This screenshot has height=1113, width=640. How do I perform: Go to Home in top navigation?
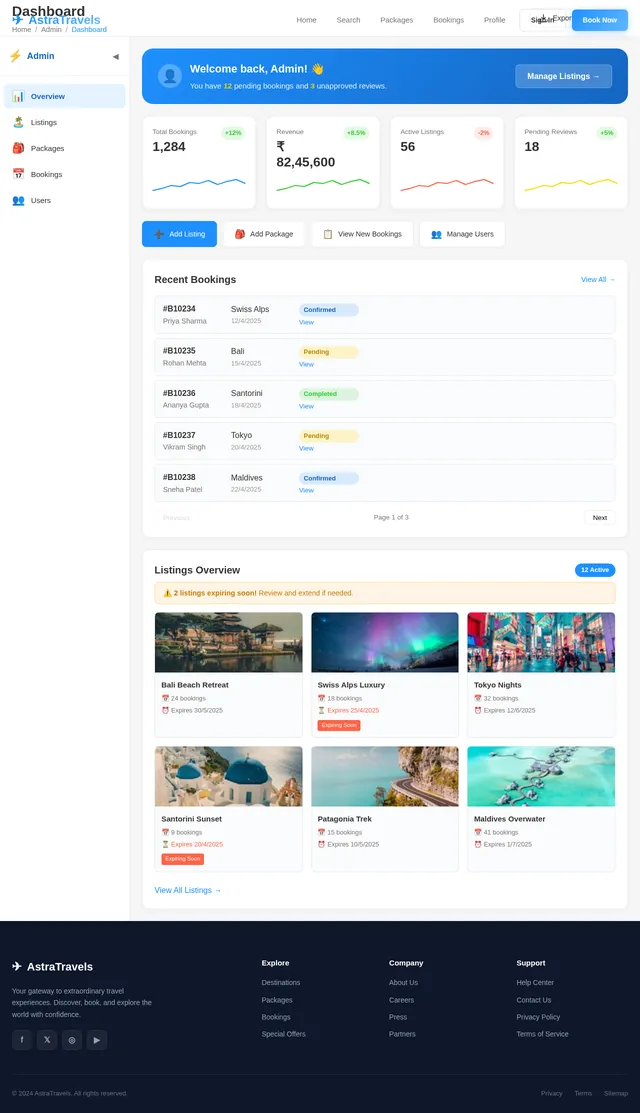pyautogui.click(x=307, y=20)
